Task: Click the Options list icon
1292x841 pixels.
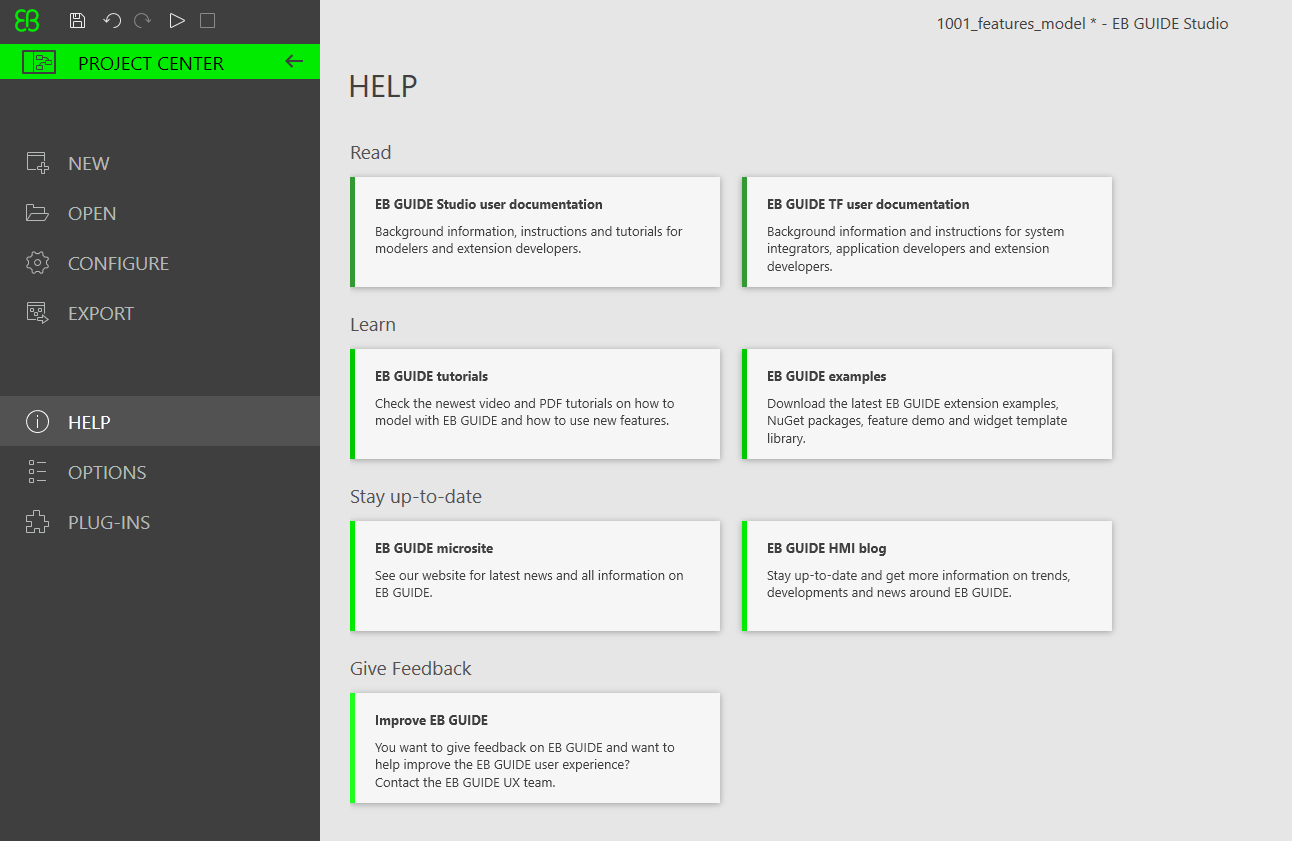Action: pos(37,472)
